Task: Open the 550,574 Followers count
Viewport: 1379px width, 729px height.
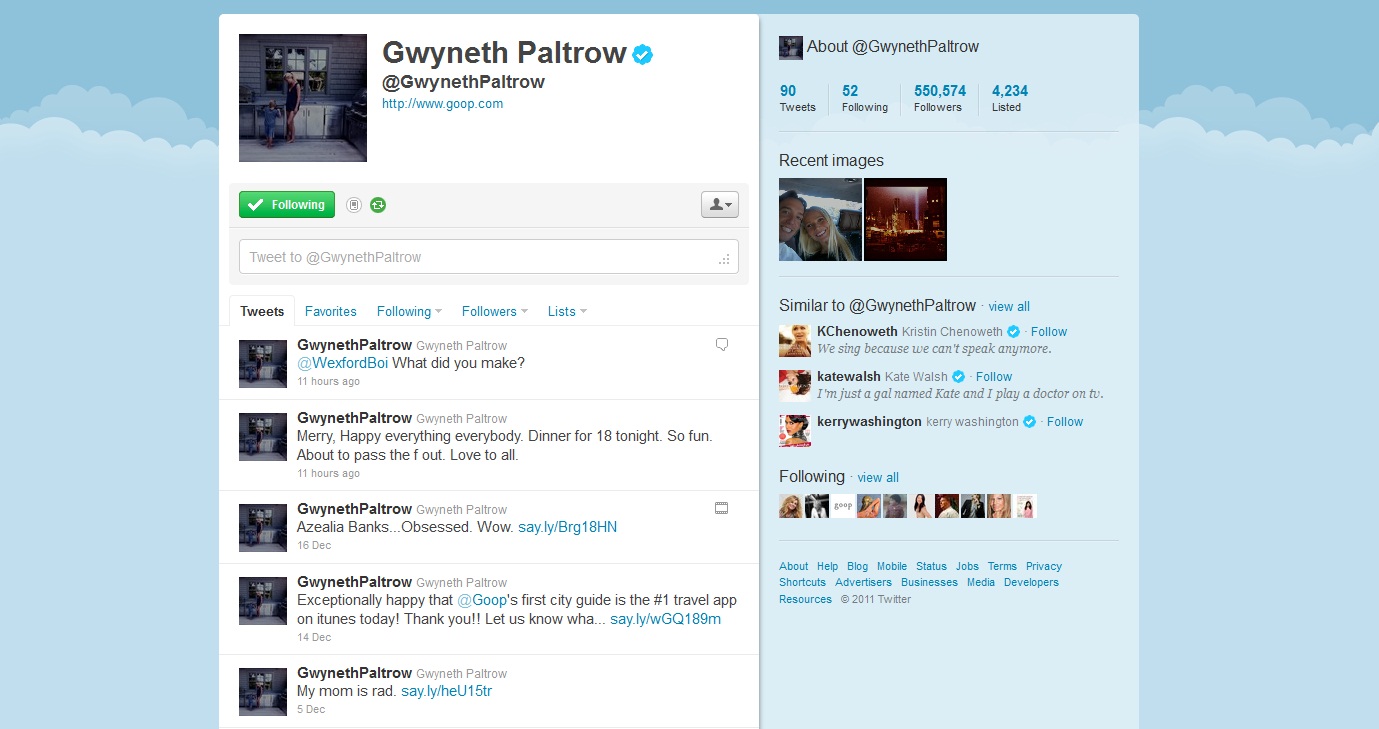Action: pos(940,98)
